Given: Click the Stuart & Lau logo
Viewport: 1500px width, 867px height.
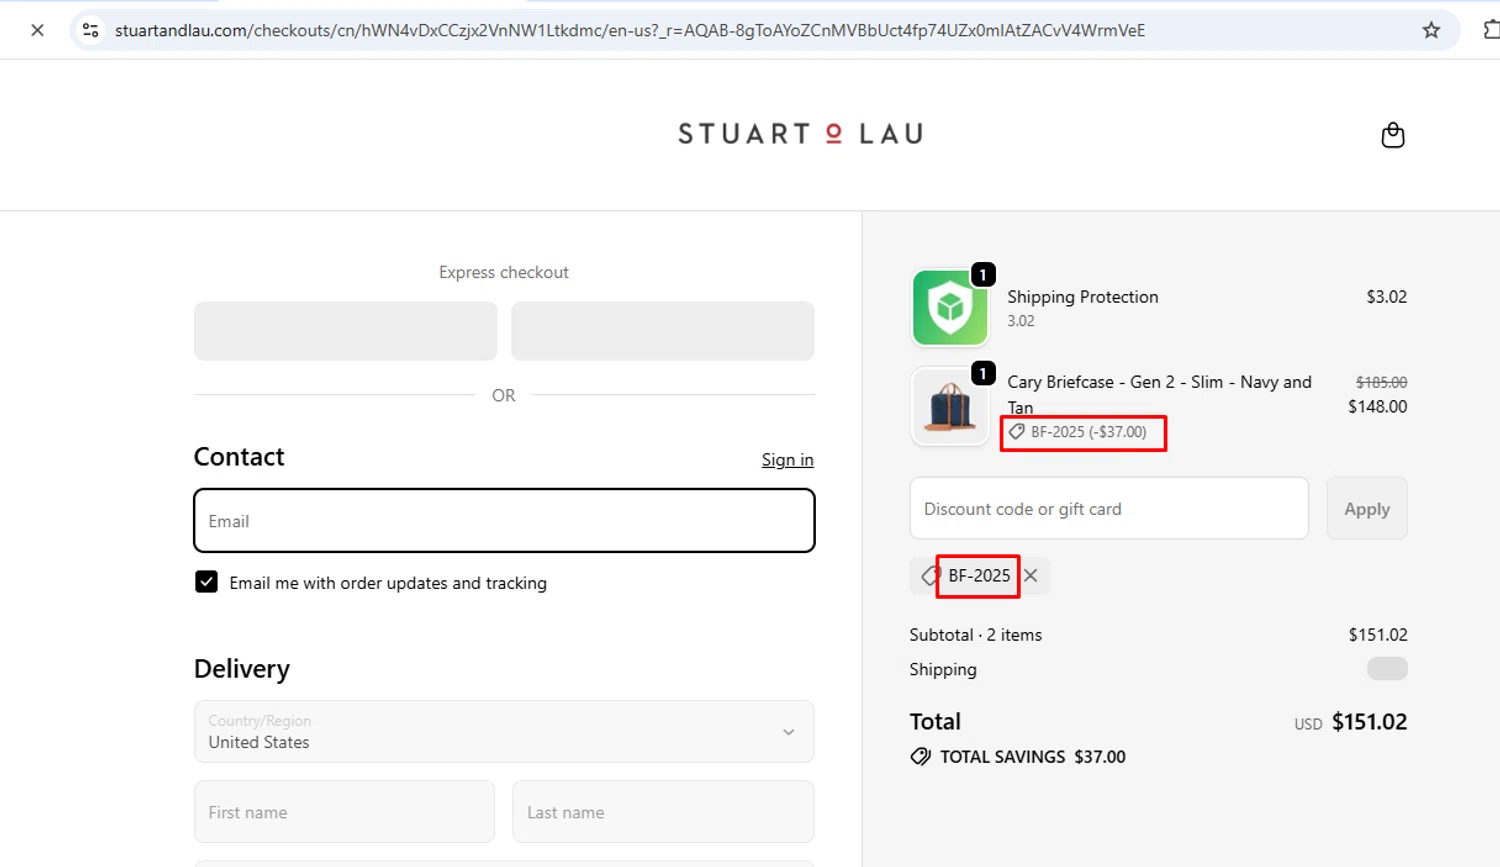Looking at the screenshot, I should coord(800,134).
